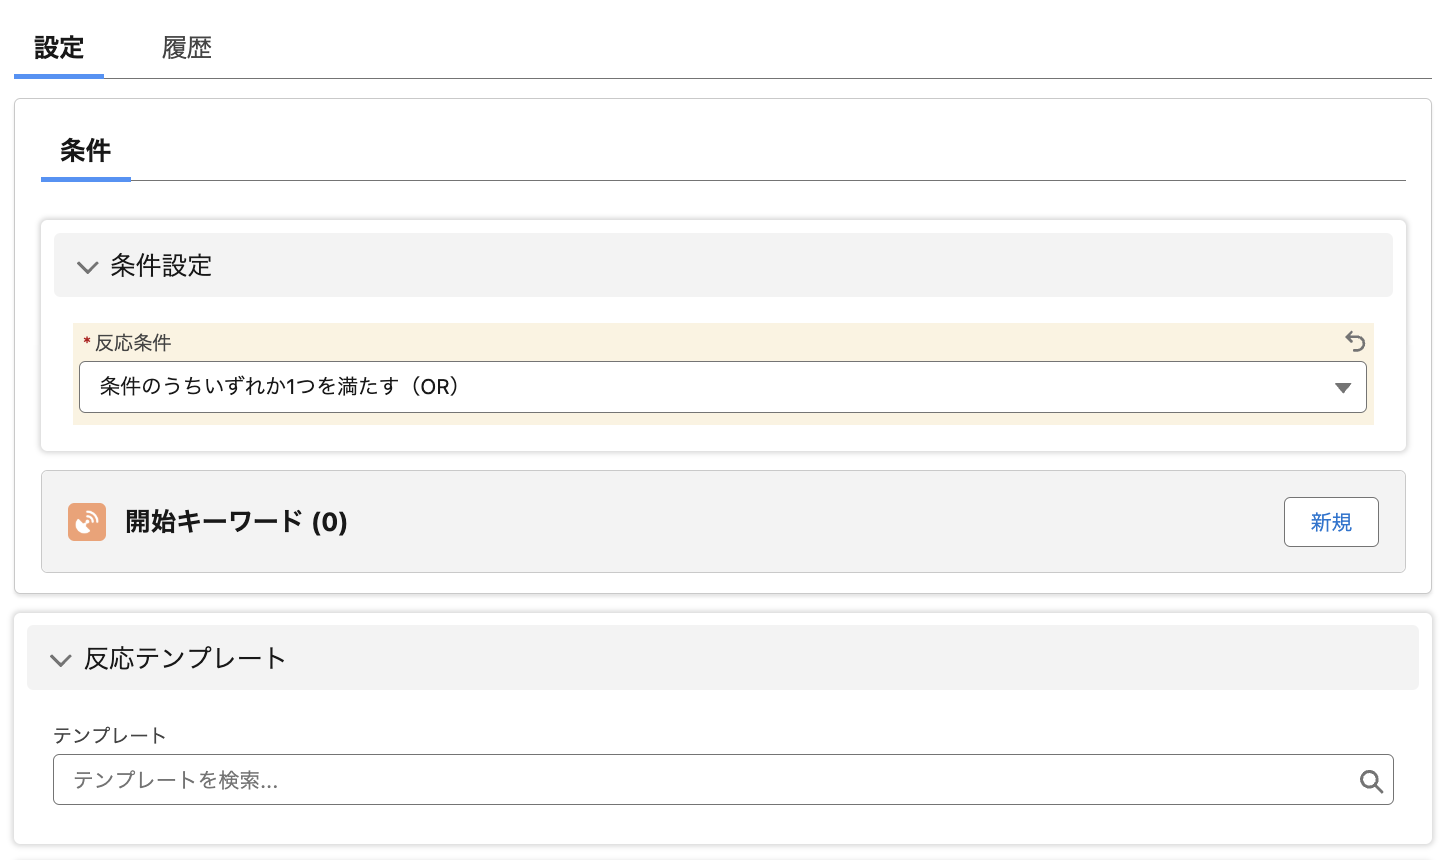Collapse the 条件設定 section chevron

coord(87,267)
